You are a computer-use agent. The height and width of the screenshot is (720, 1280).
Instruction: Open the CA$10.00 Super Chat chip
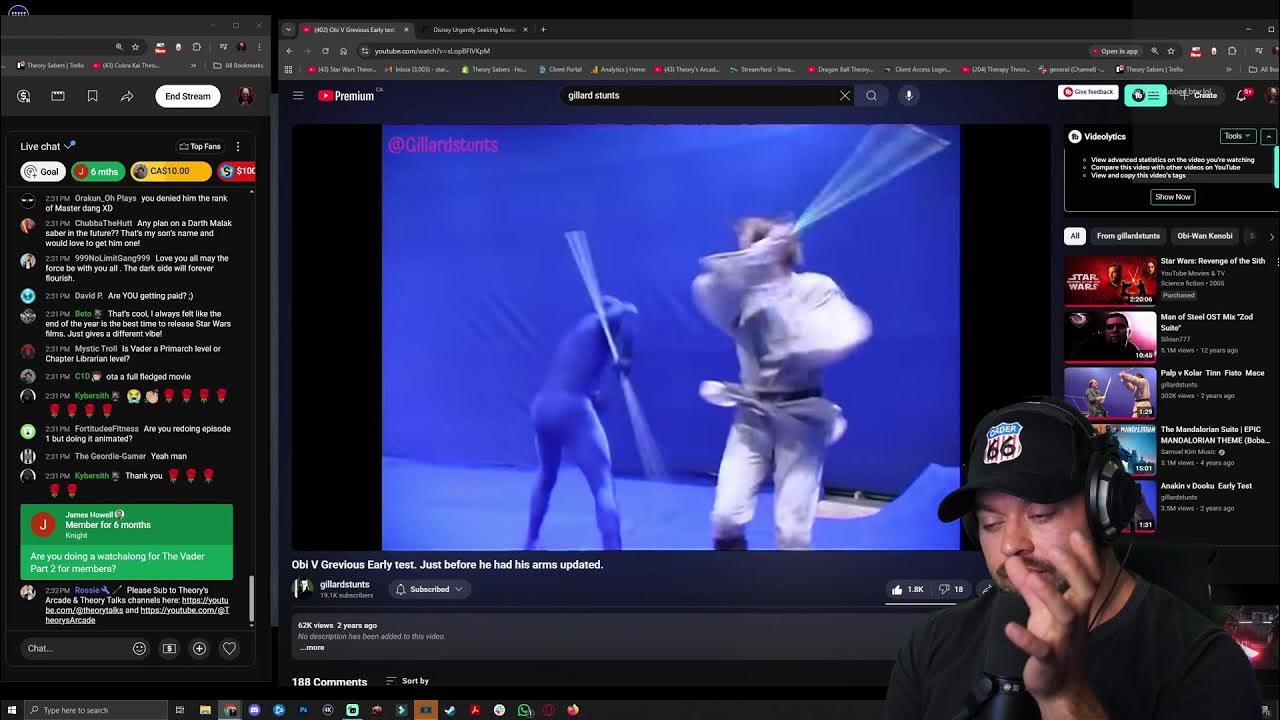[x=171, y=171]
